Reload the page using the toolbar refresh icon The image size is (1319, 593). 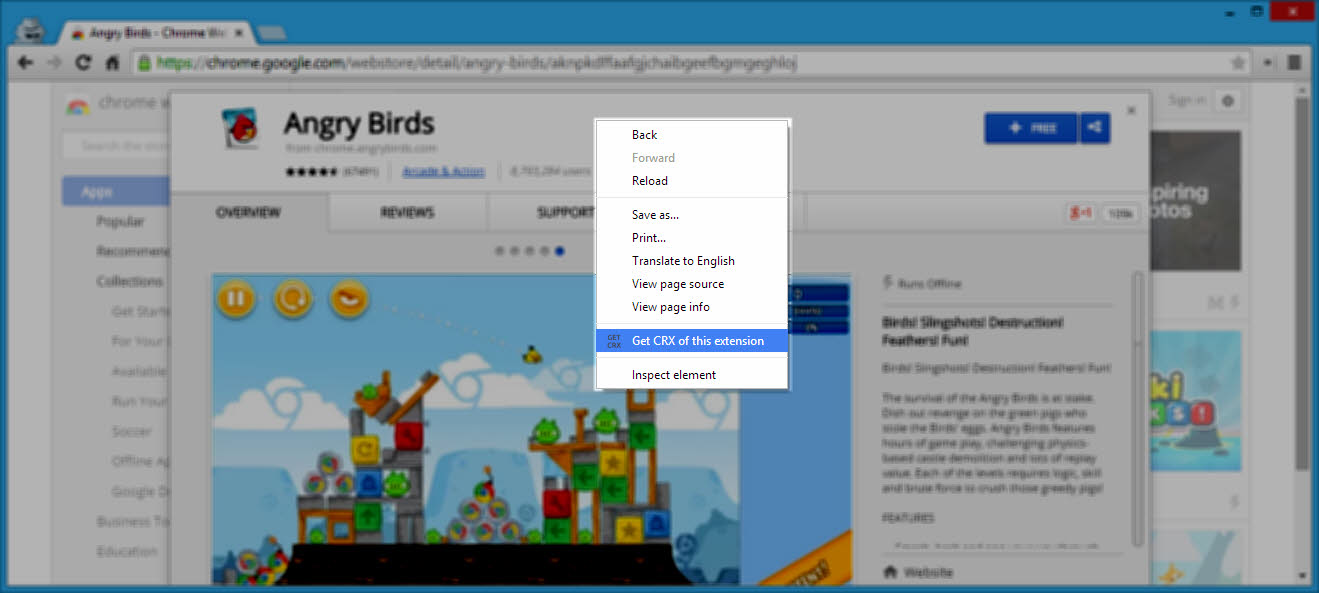coord(83,61)
